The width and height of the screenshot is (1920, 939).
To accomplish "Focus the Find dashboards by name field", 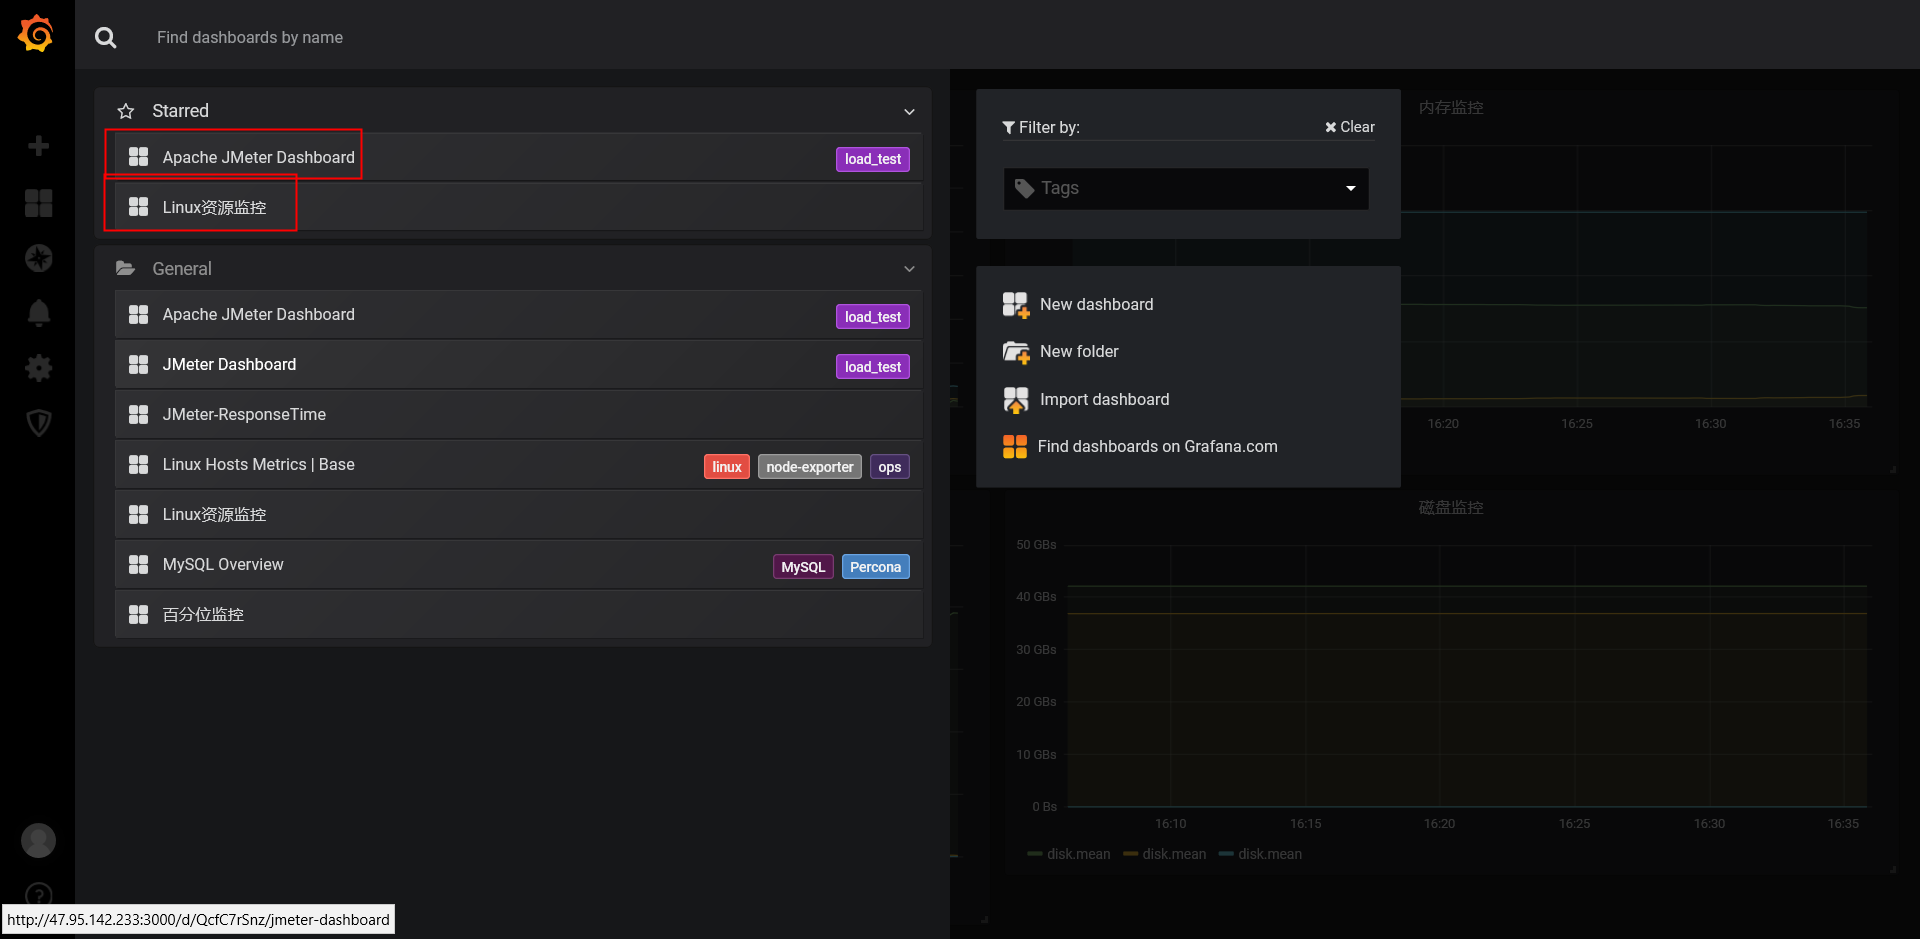I will tap(250, 38).
